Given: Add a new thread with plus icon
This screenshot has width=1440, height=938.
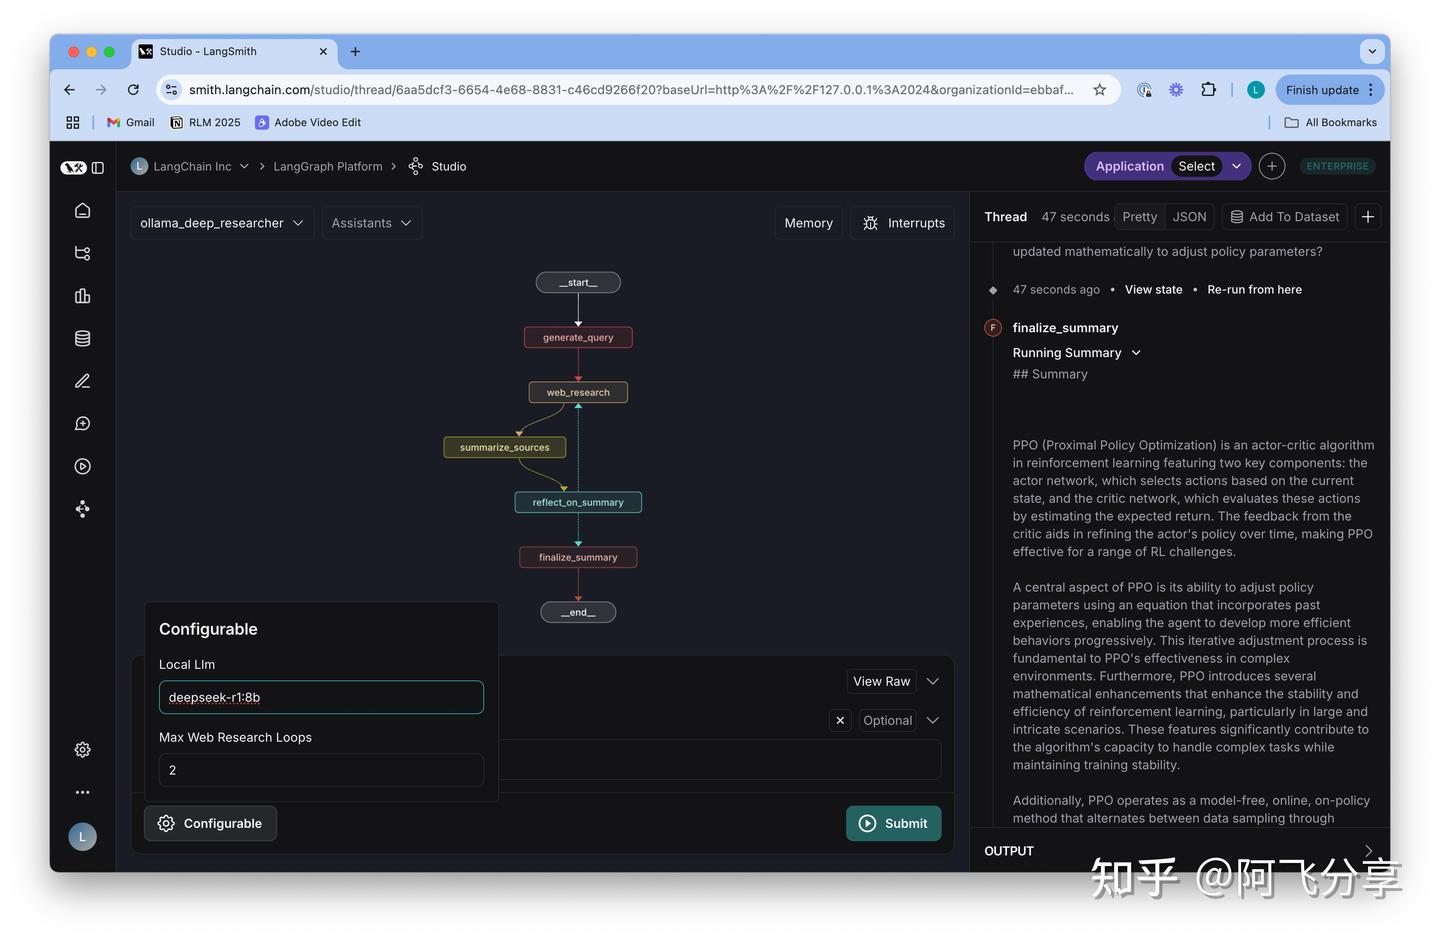Looking at the screenshot, I should click(1368, 217).
